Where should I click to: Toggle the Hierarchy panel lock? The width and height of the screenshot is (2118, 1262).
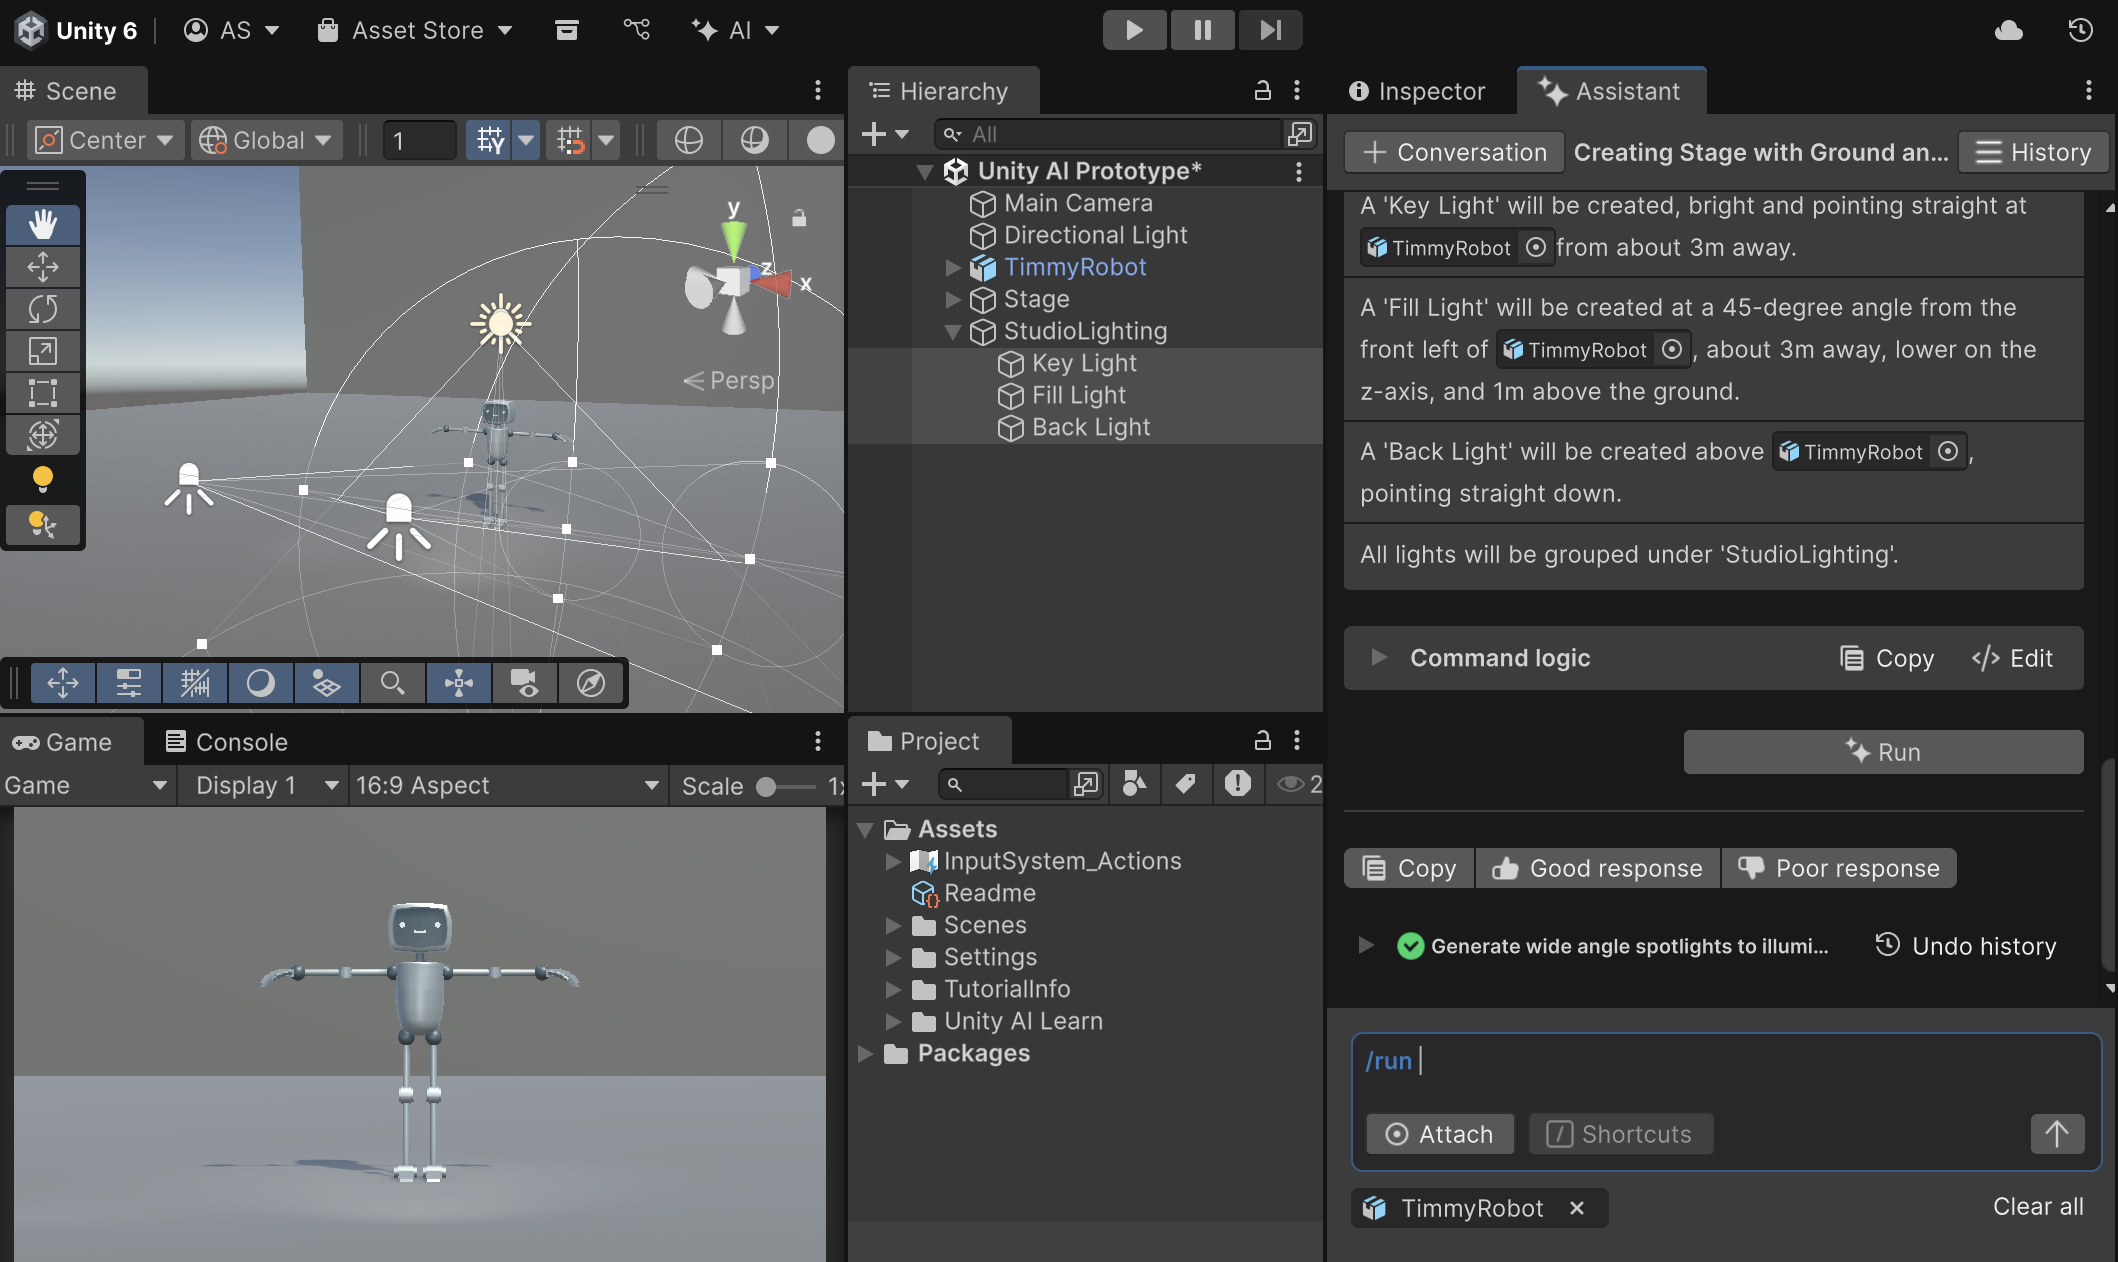1262,91
